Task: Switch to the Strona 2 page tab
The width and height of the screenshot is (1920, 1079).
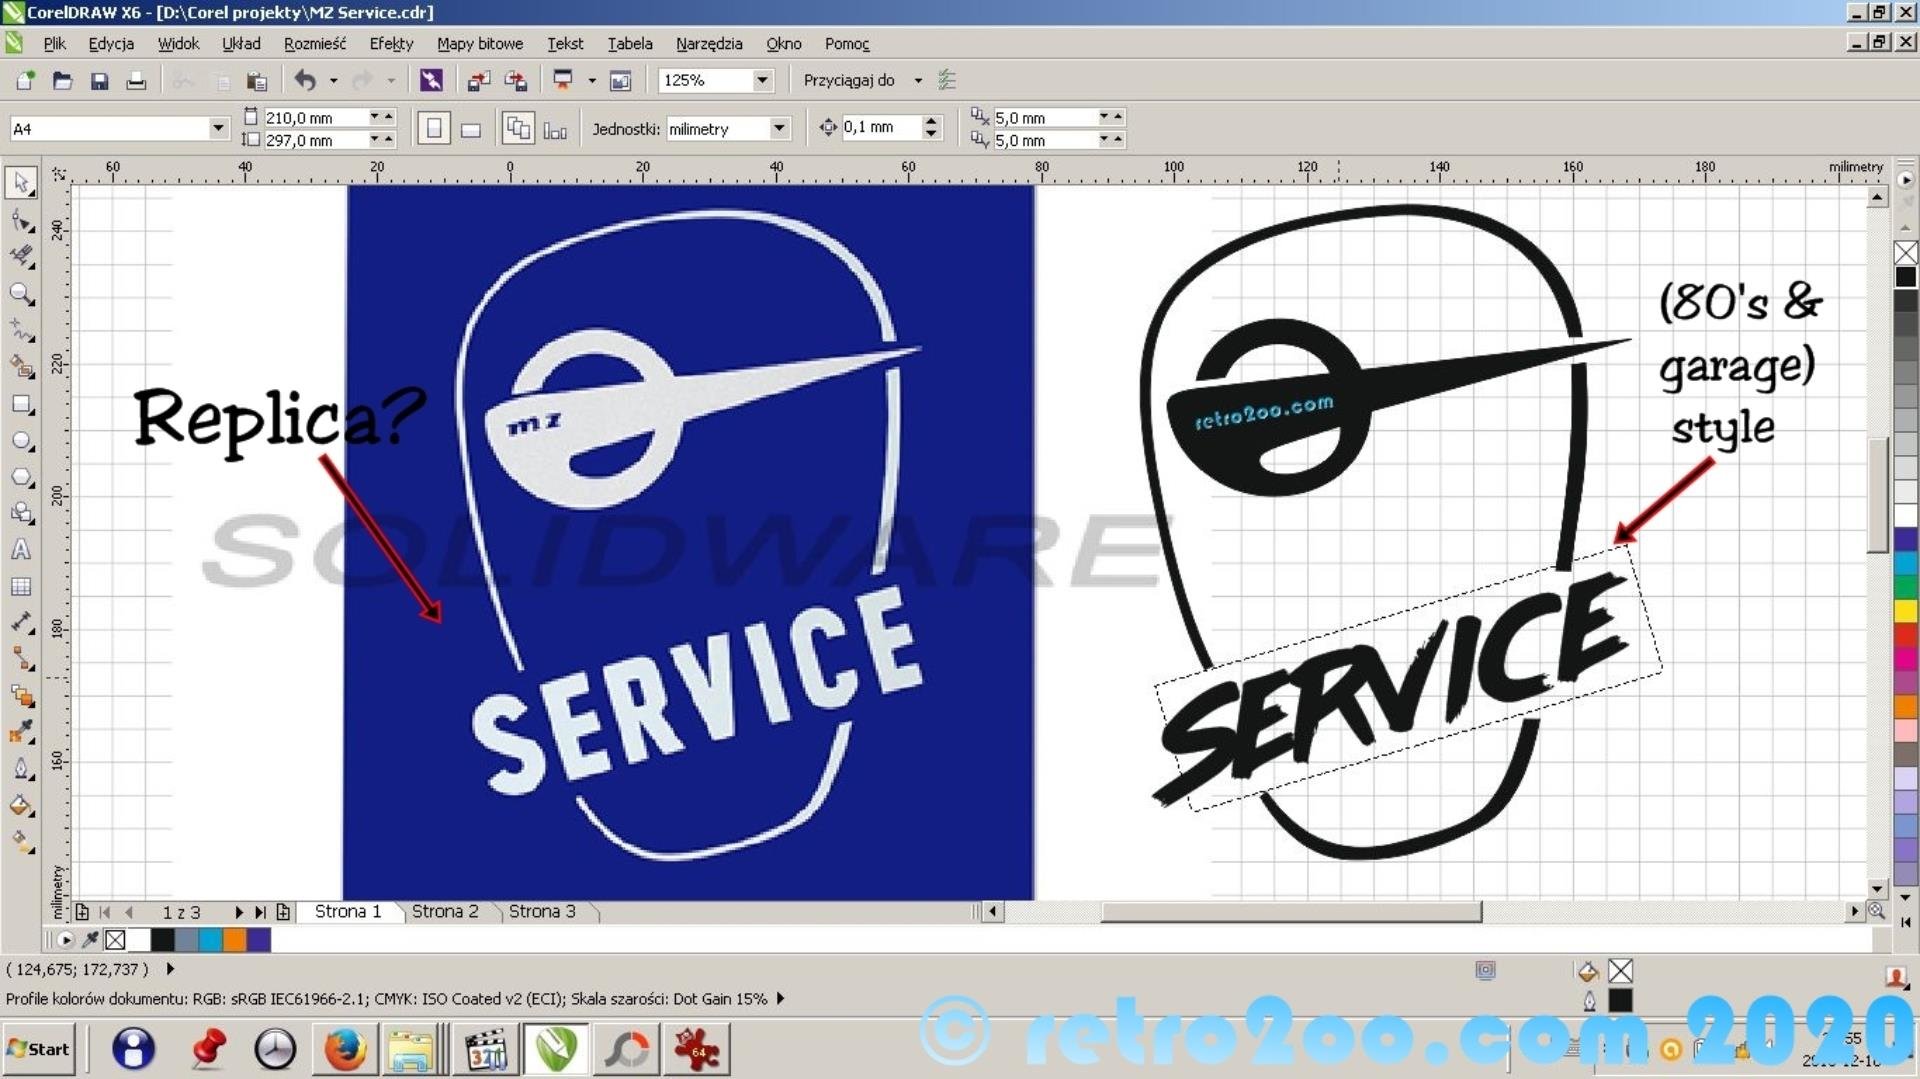Action: point(444,911)
